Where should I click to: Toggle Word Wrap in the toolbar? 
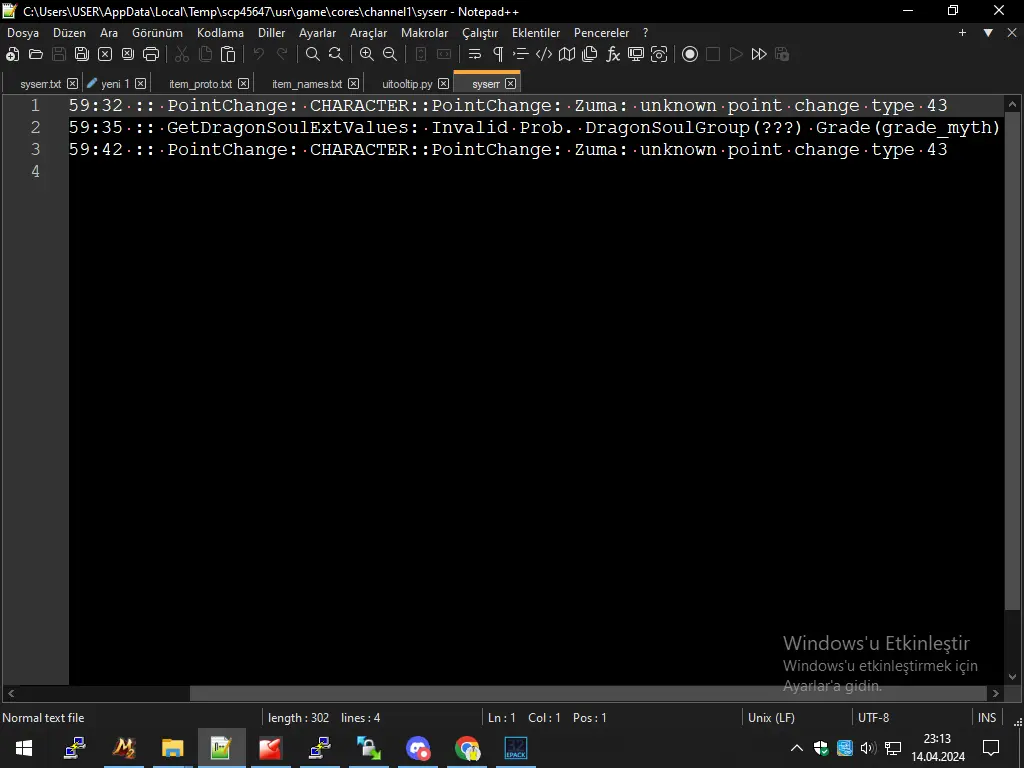tap(475, 54)
